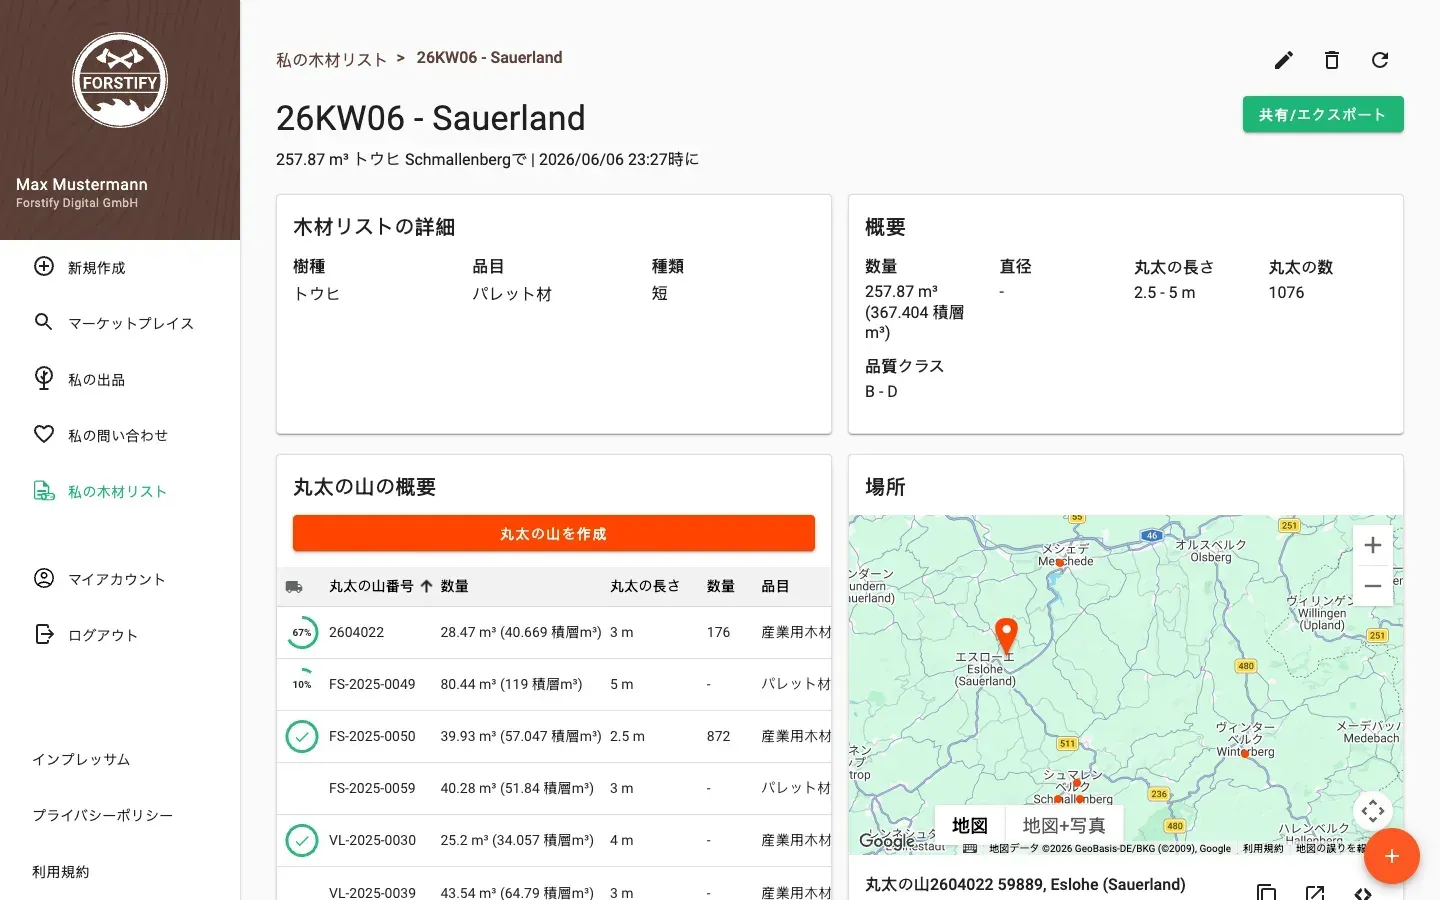Viewport: 1440px width, 900px height.
Task: Click the edit pencil icon
Action: [1284, 60]
